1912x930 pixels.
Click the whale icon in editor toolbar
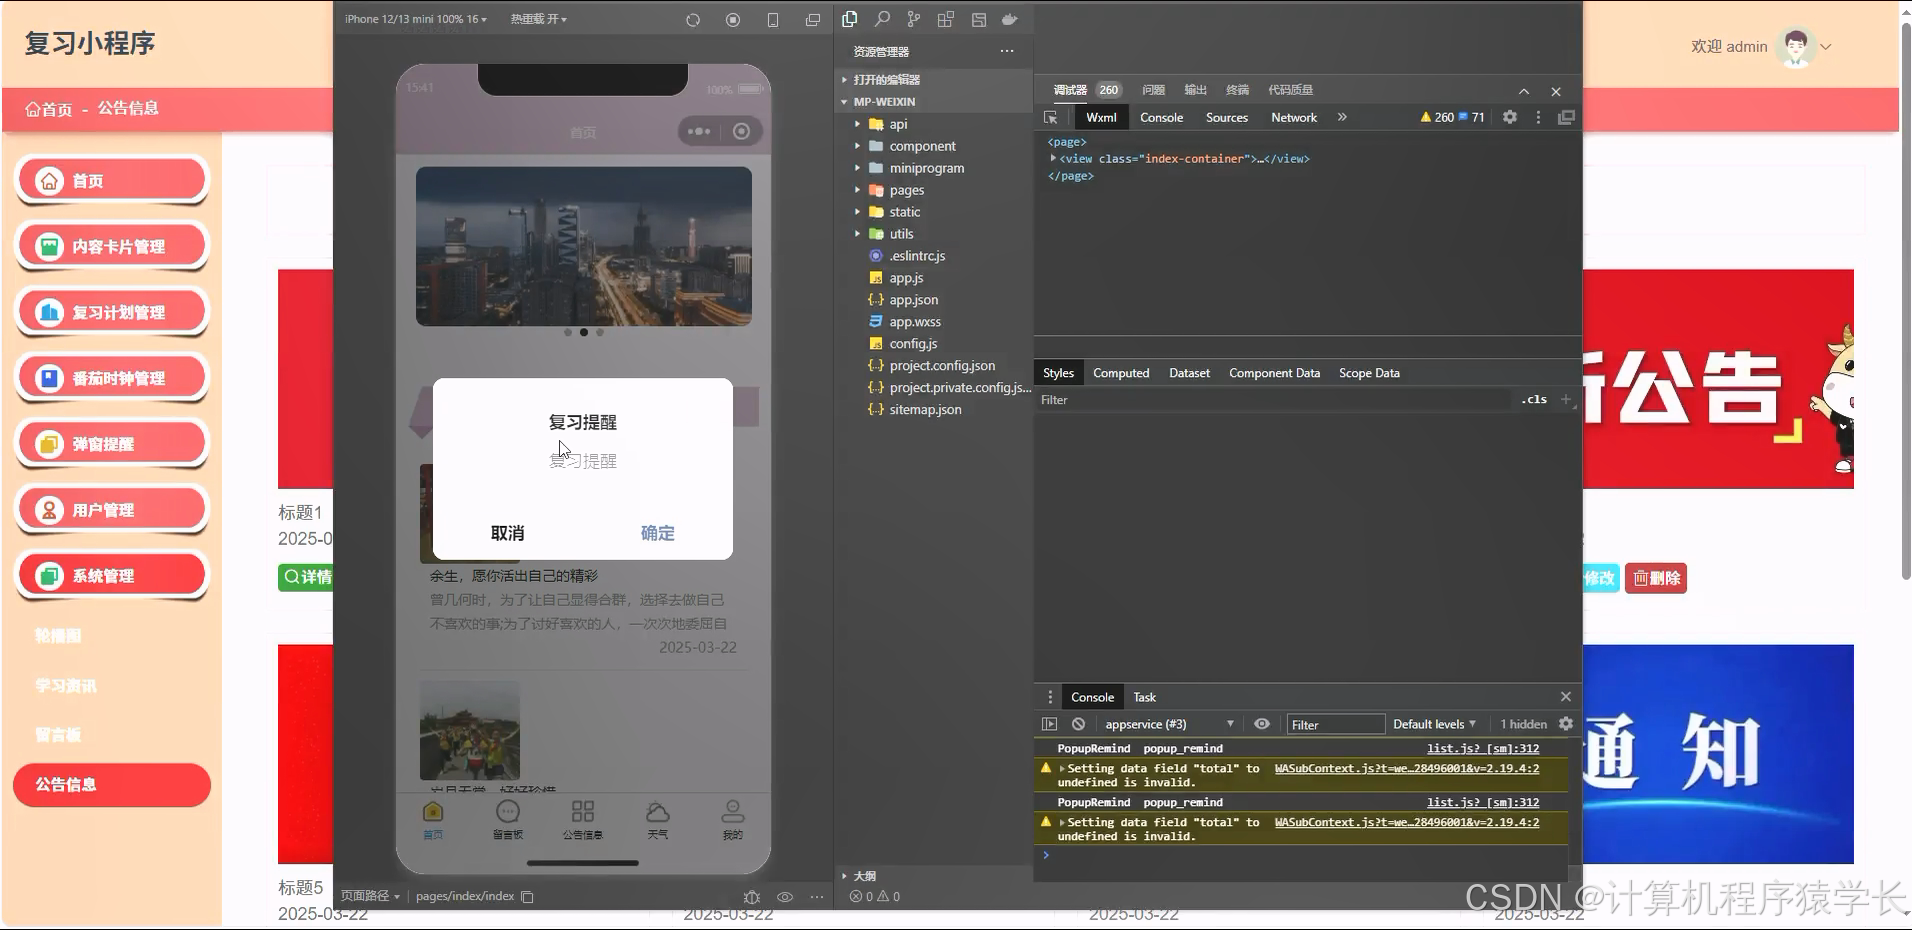coord(1010,19)
